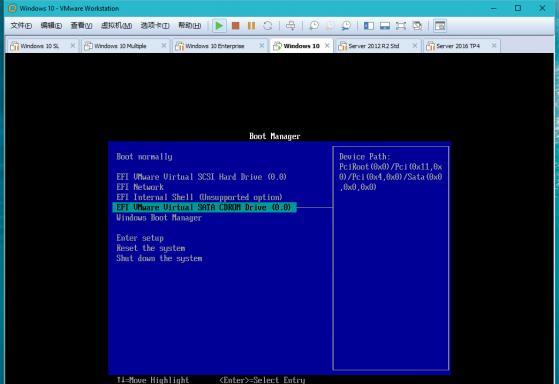Click the orange Suspend pause icon
The width and height of the screenshot is (559, 384).
(251, 26)
